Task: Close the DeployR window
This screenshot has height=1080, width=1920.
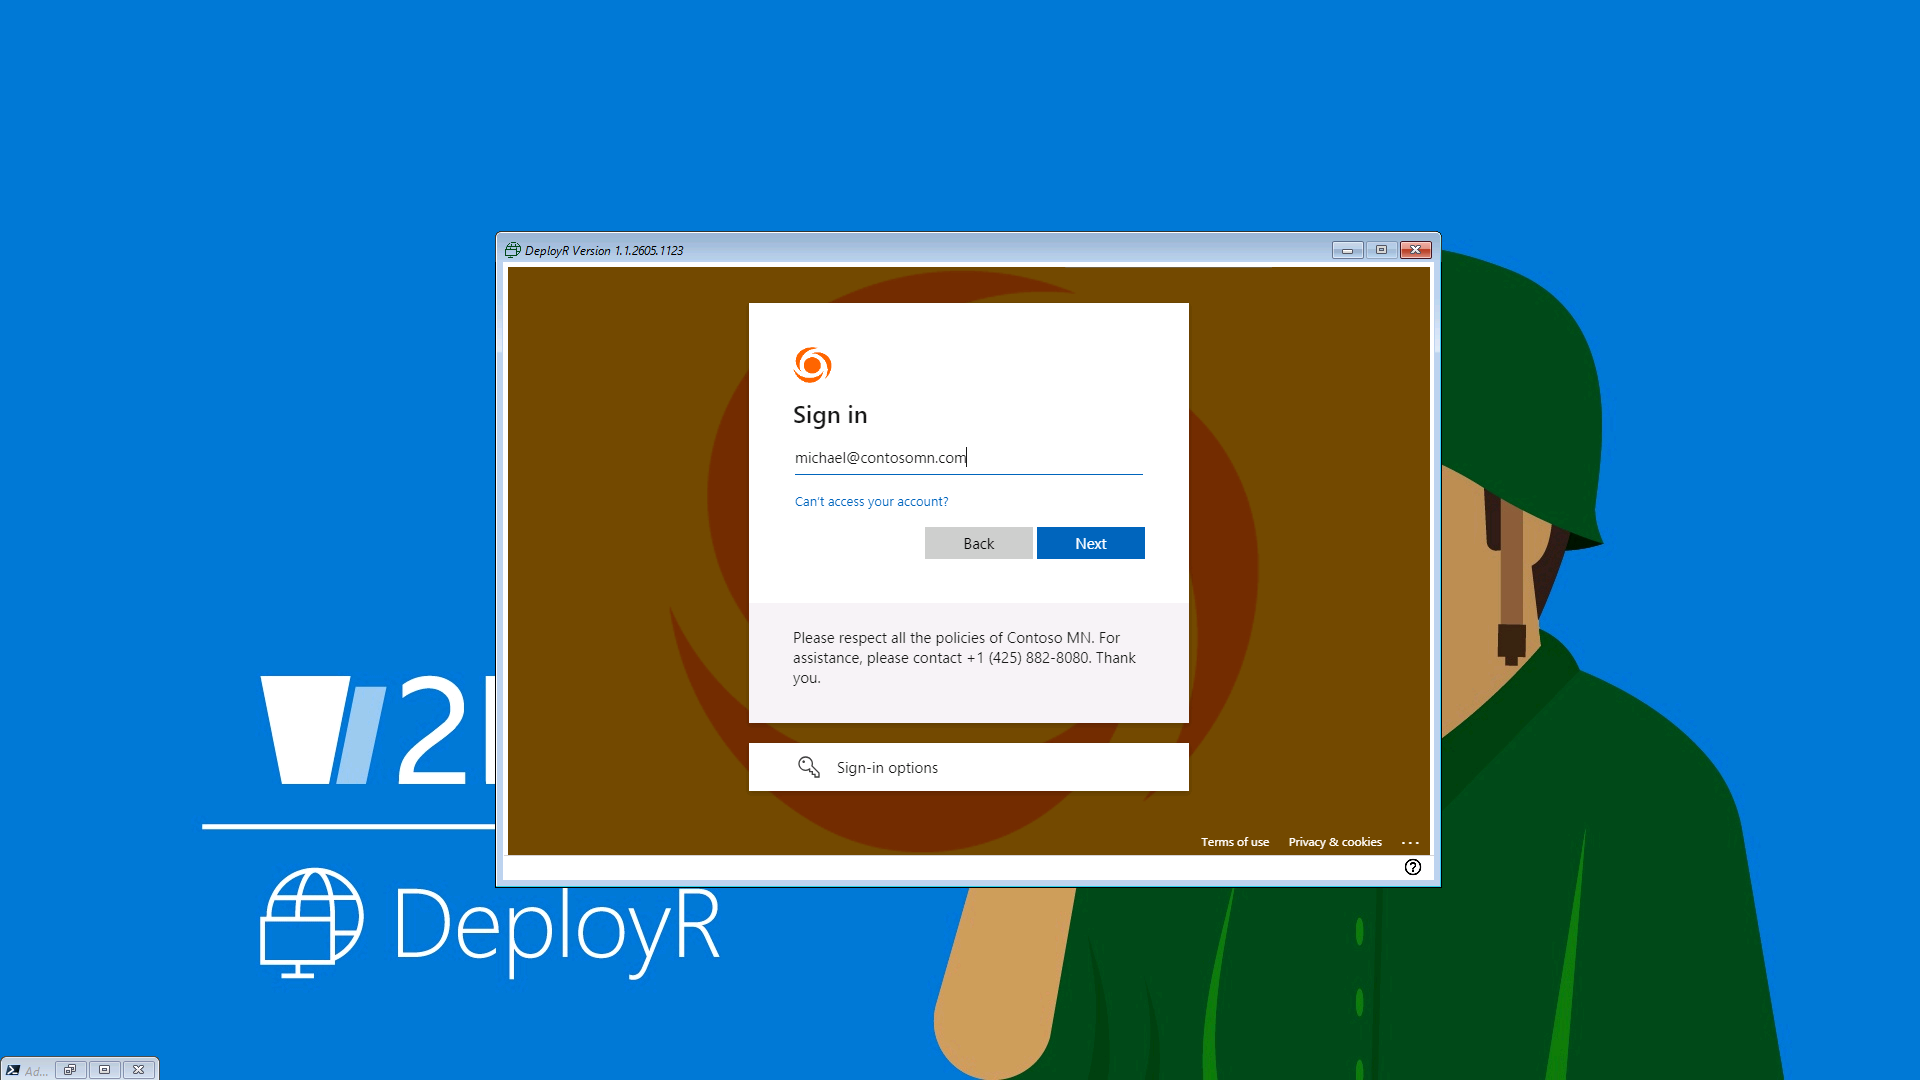Action: pyautogui.click(x=1415, y=250)
